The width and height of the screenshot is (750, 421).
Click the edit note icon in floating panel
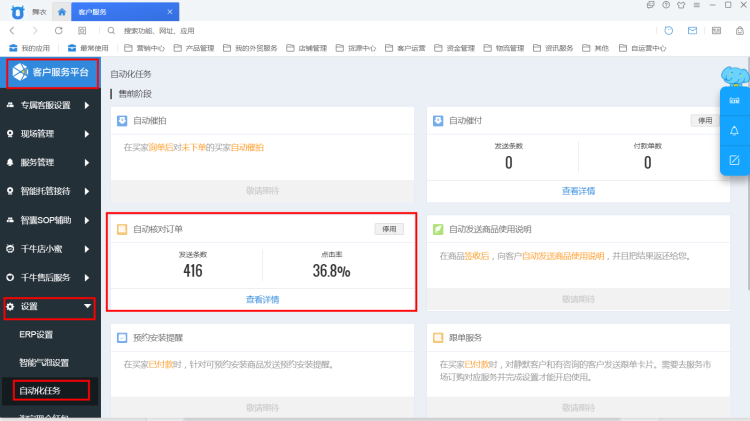click(734, 160)
